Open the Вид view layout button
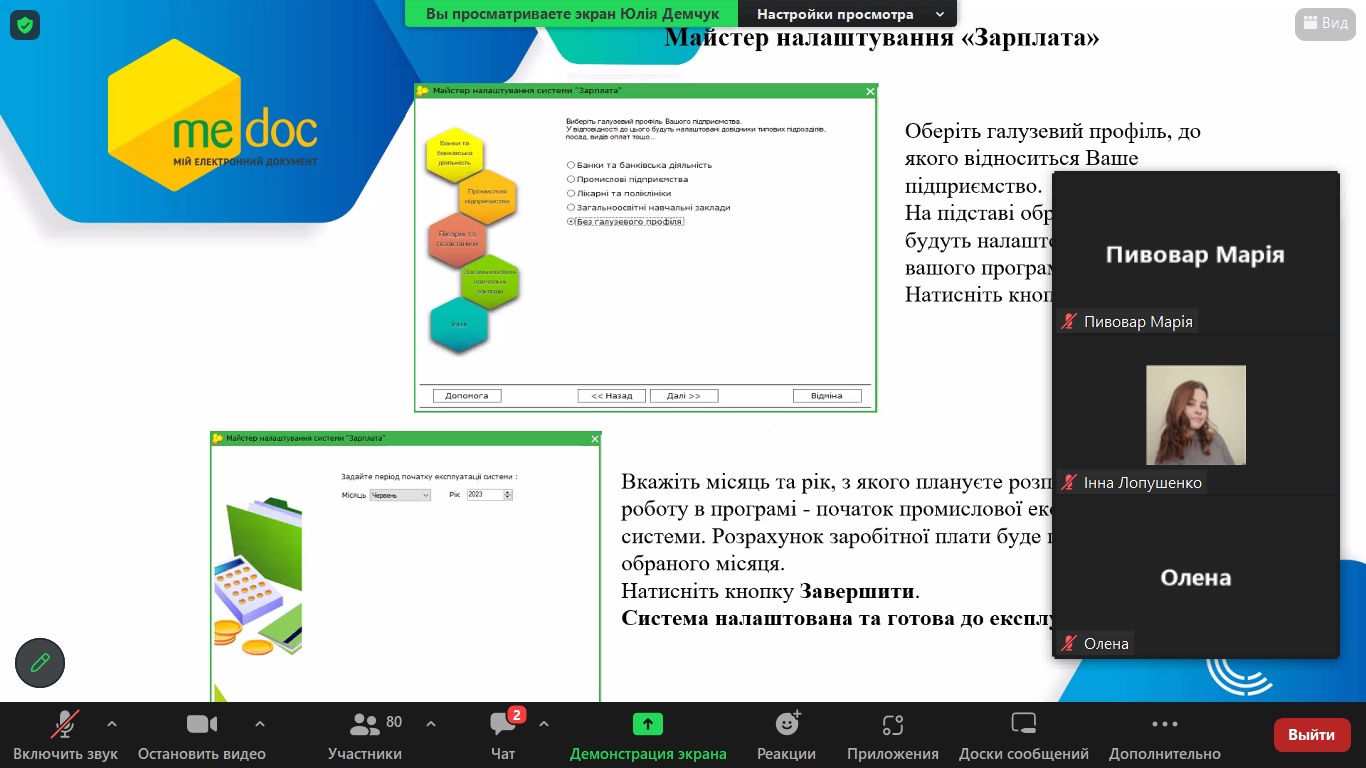 pyautogui.click(x=1325, y=24)
